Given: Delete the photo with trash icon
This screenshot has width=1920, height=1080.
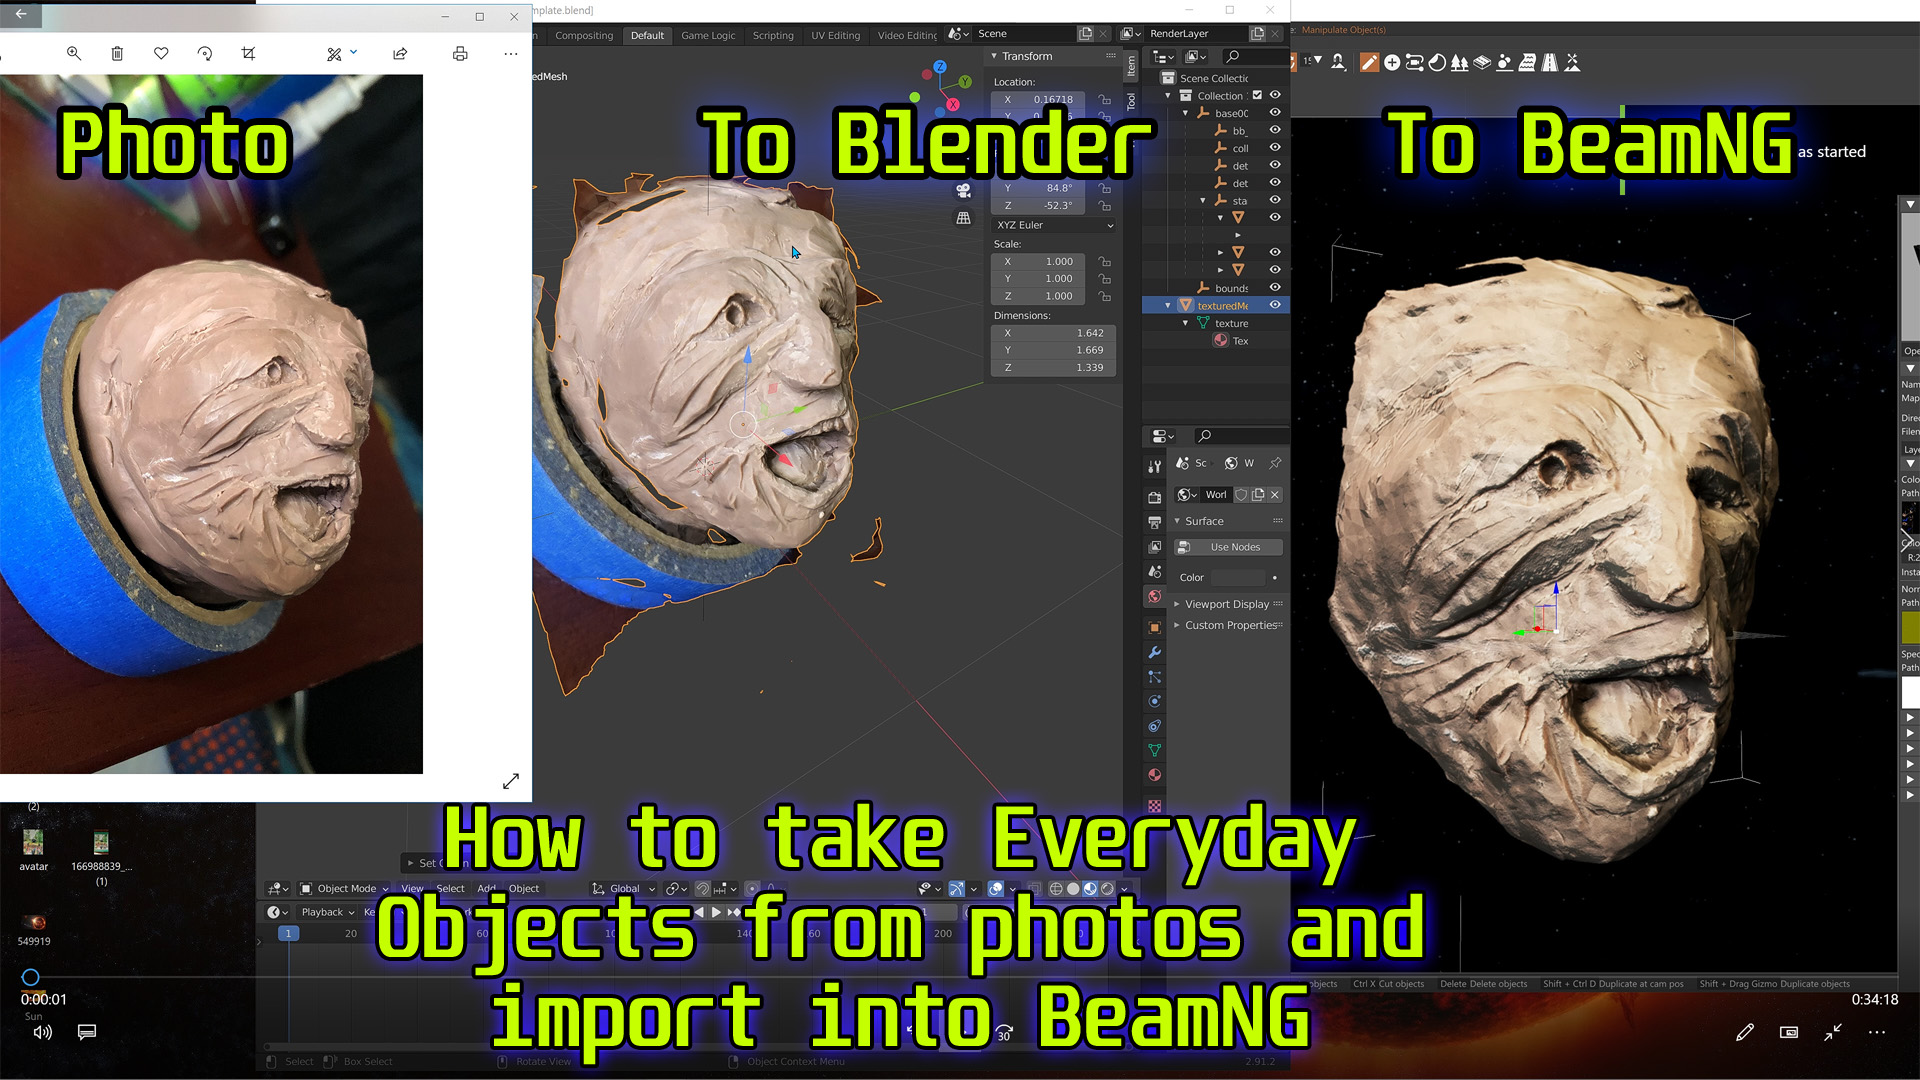Looking at the screenshot, I should 117,53.
